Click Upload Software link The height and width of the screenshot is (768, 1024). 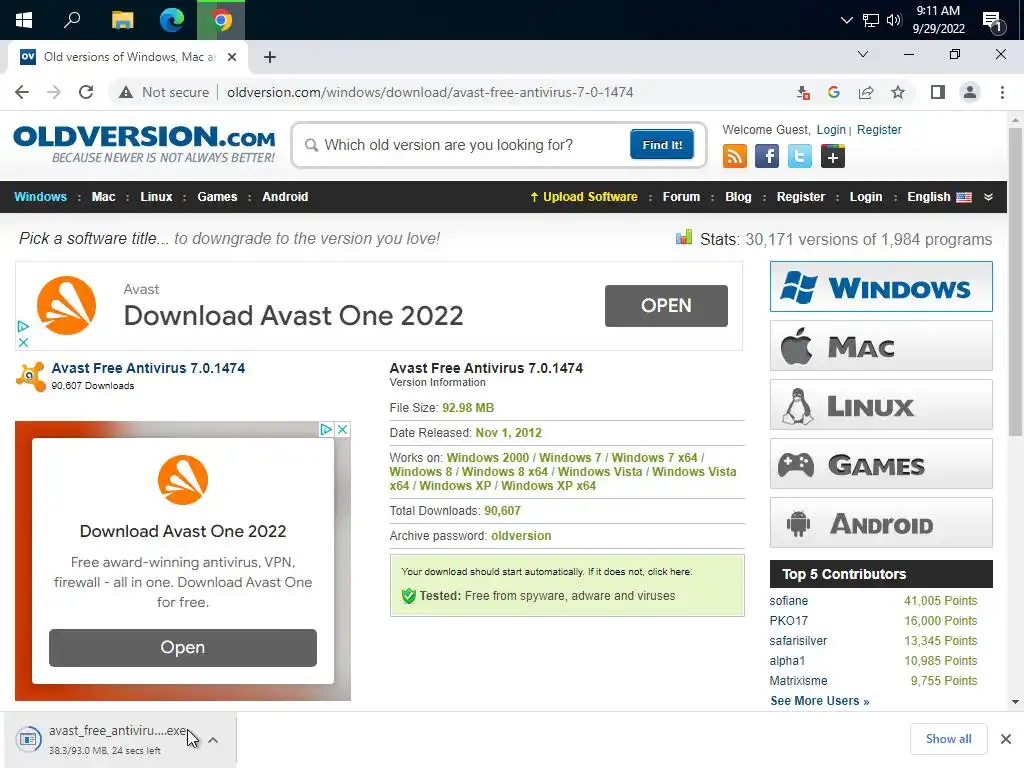584,197
